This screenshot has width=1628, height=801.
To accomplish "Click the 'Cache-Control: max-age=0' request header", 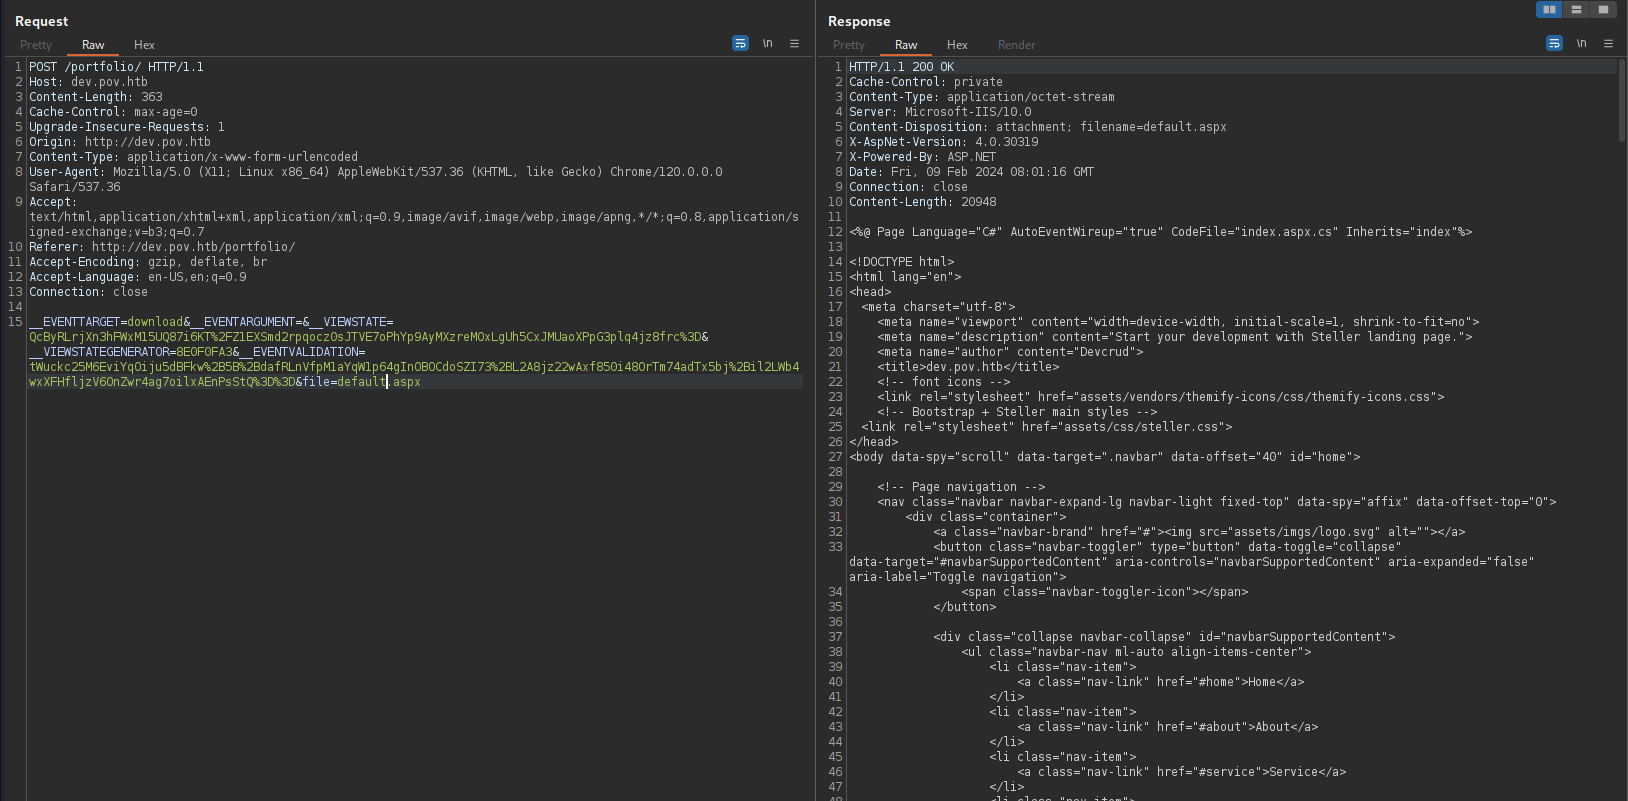I will [x=113, y=112].
